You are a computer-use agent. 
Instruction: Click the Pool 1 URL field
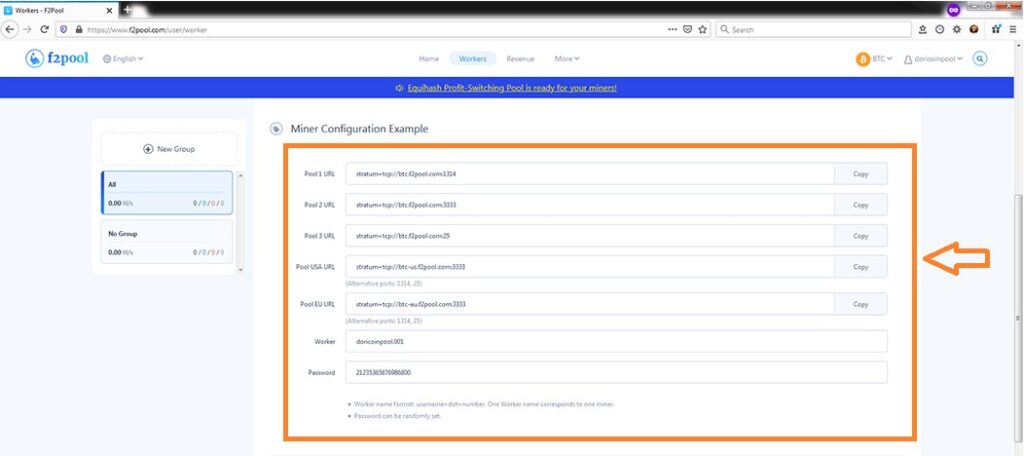(x=590, y=174)
